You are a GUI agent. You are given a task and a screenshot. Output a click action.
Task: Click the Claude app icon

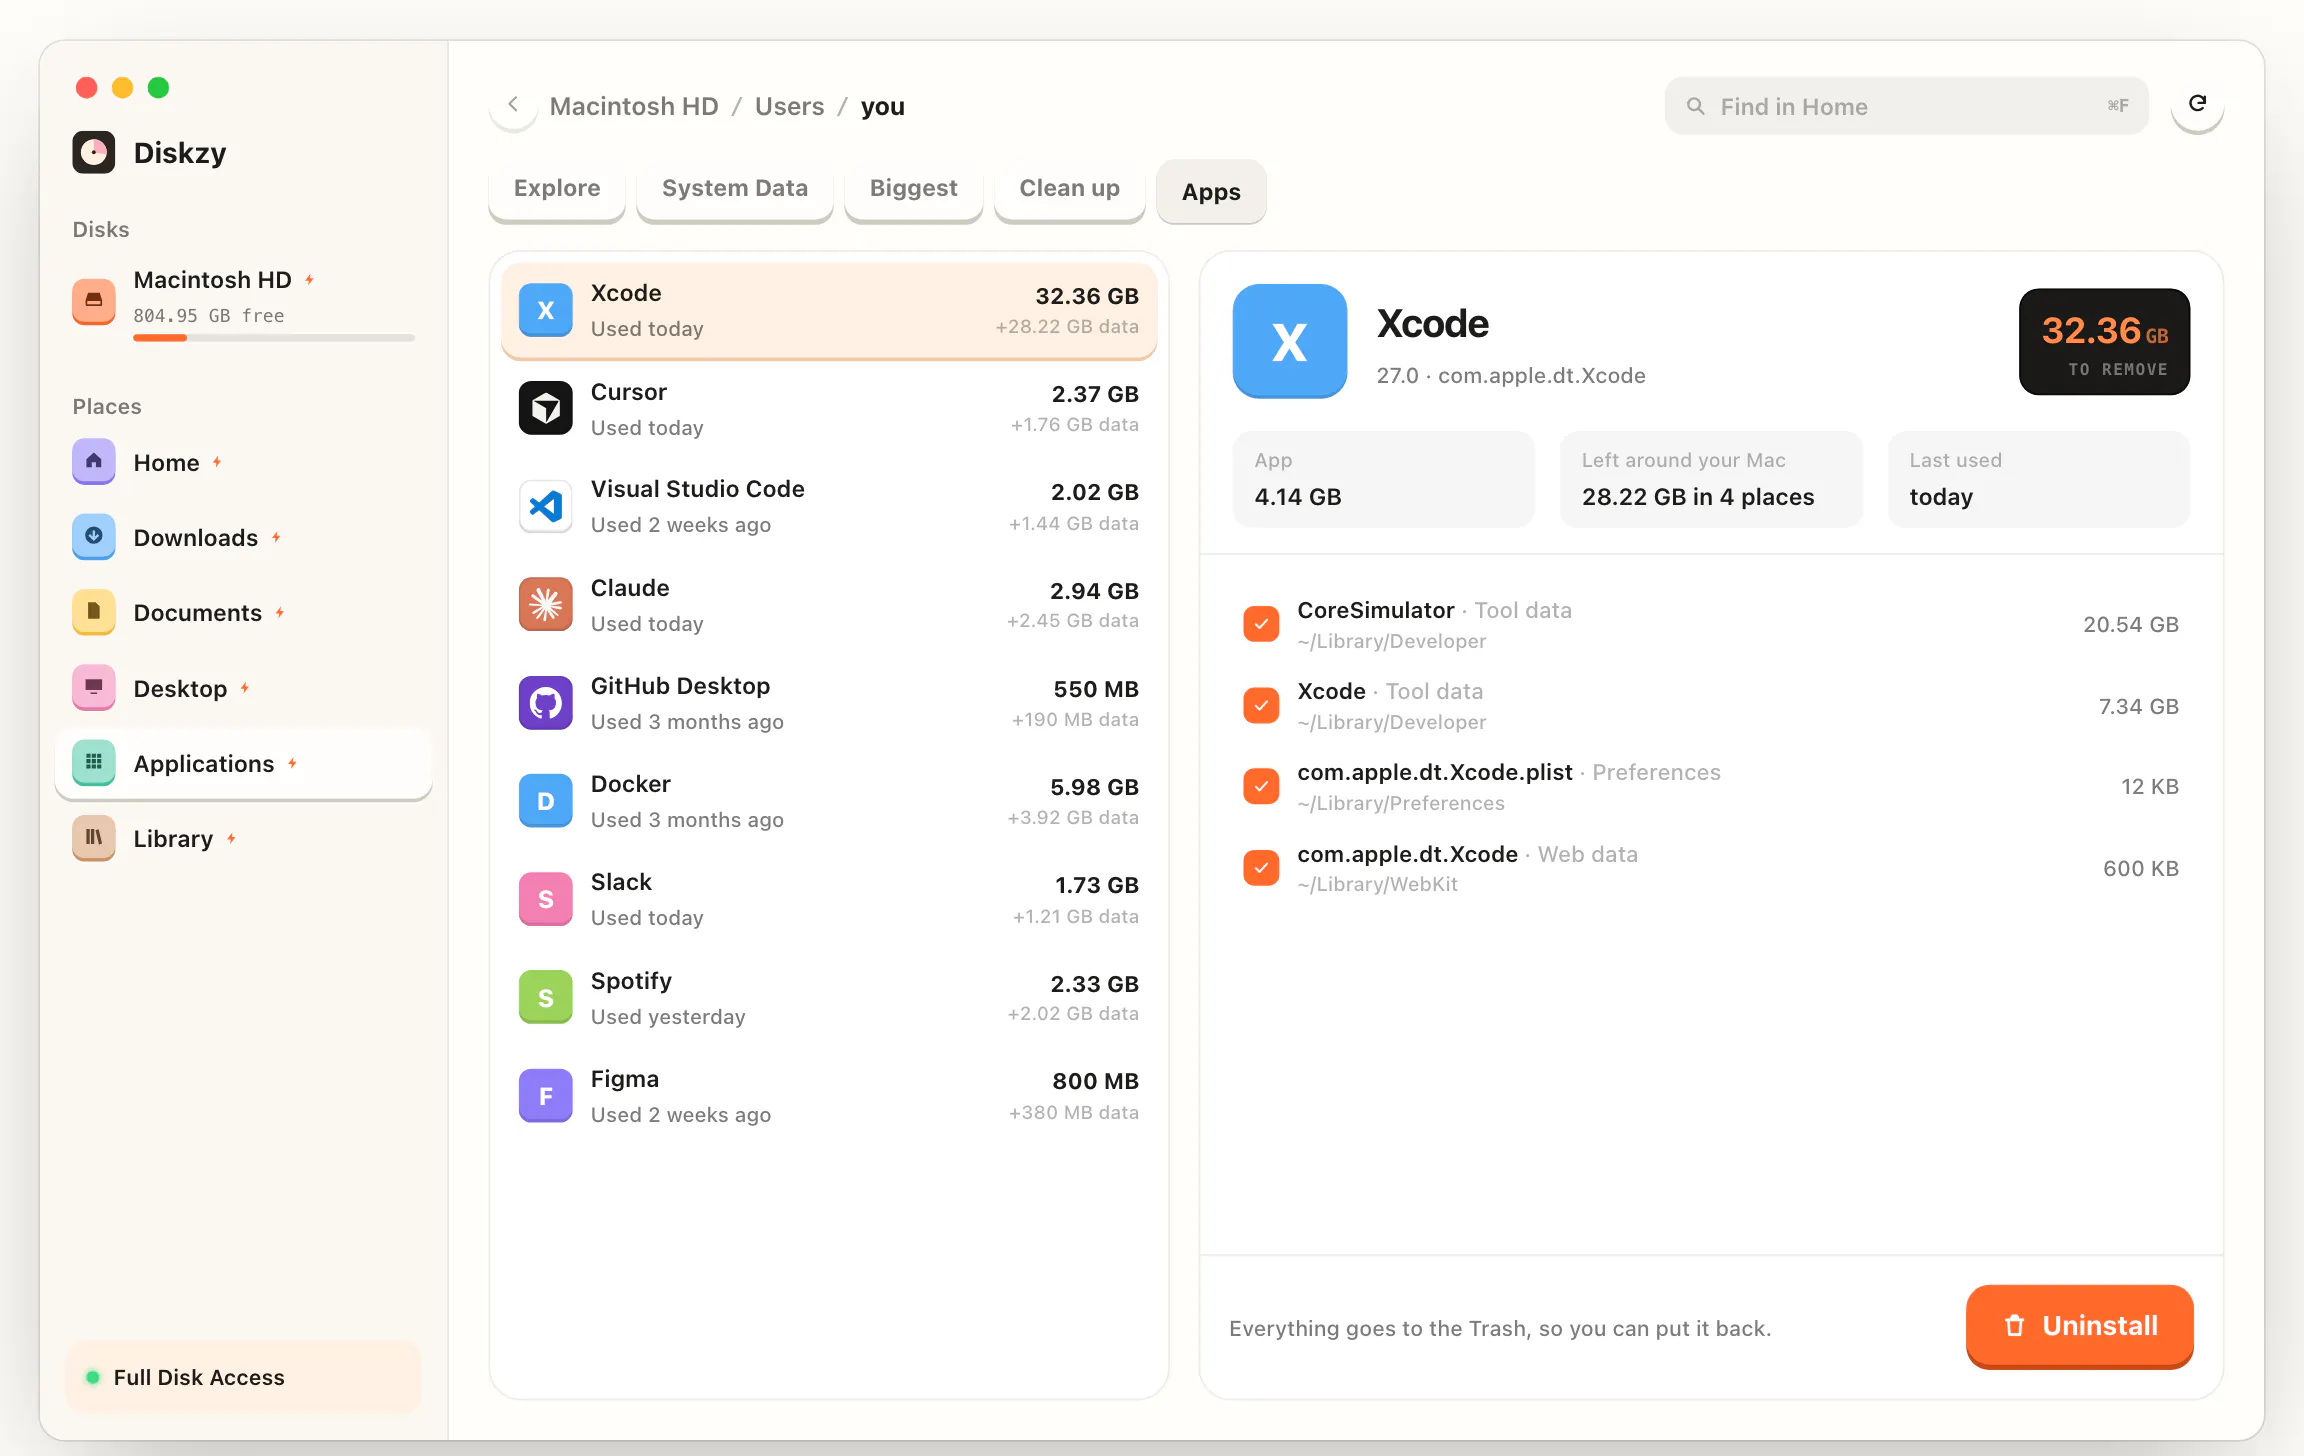click(x=545, y=604)
